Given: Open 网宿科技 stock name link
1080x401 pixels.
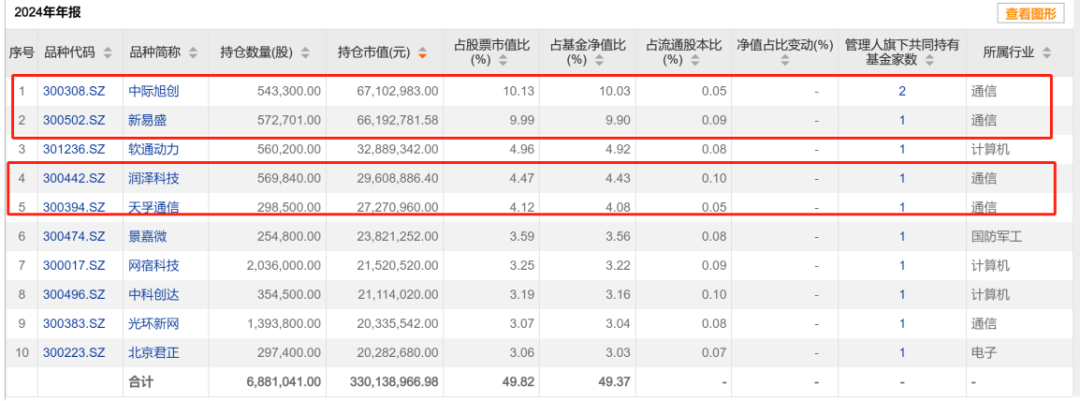Looking at the screenshot, I should pos(154,266).
